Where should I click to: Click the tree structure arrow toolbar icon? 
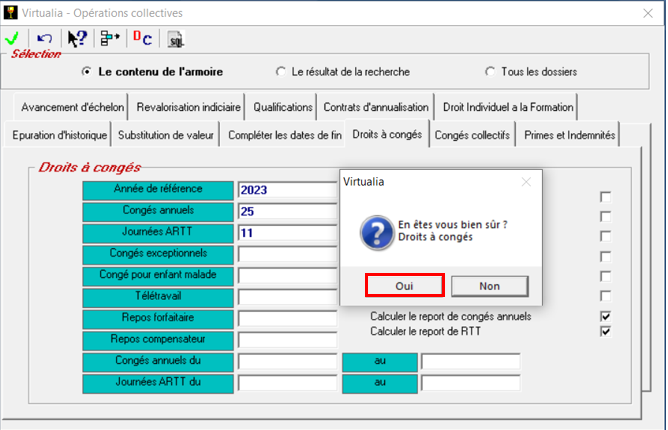point(109,39)
